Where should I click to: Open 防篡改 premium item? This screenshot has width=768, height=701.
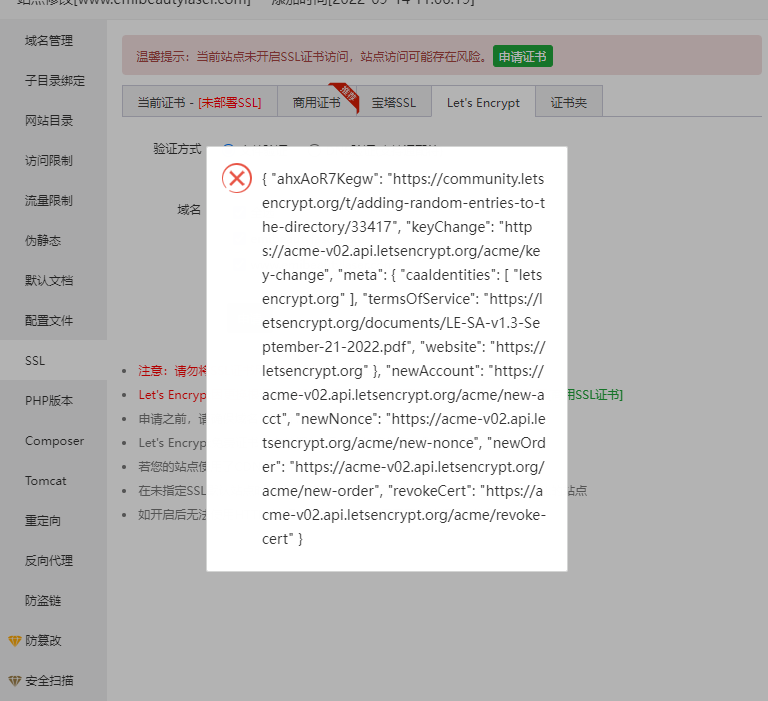43,641
